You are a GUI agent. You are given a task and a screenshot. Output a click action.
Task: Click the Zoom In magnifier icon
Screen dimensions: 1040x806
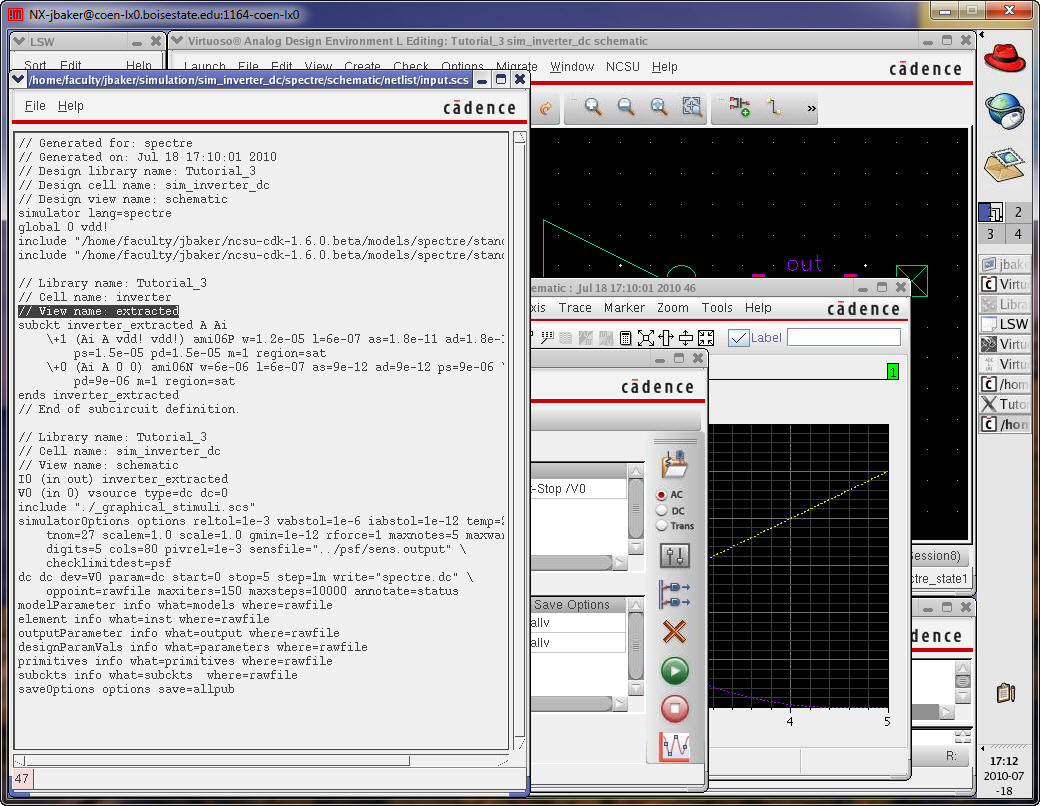click(593, 107)
